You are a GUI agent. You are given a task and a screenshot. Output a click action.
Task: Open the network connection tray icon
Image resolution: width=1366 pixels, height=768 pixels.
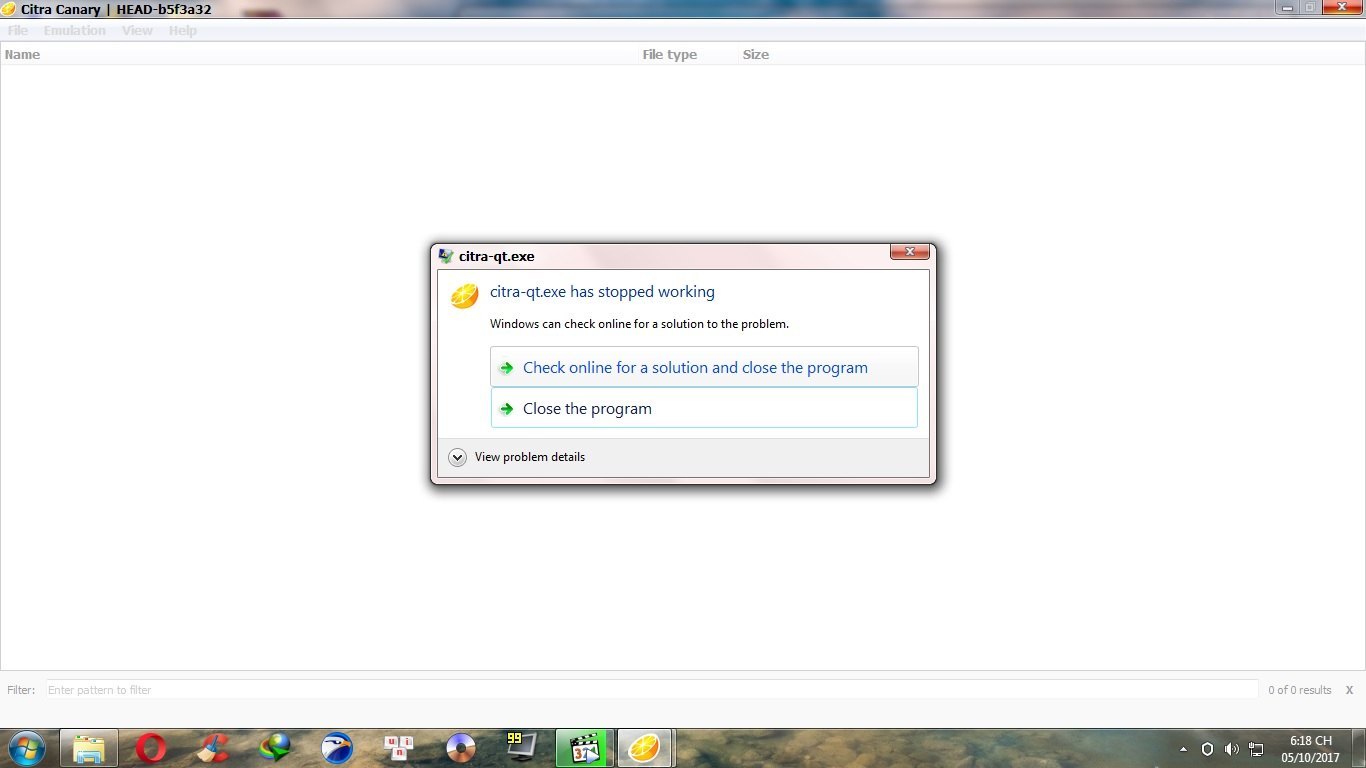click(x=1256, y=749)
